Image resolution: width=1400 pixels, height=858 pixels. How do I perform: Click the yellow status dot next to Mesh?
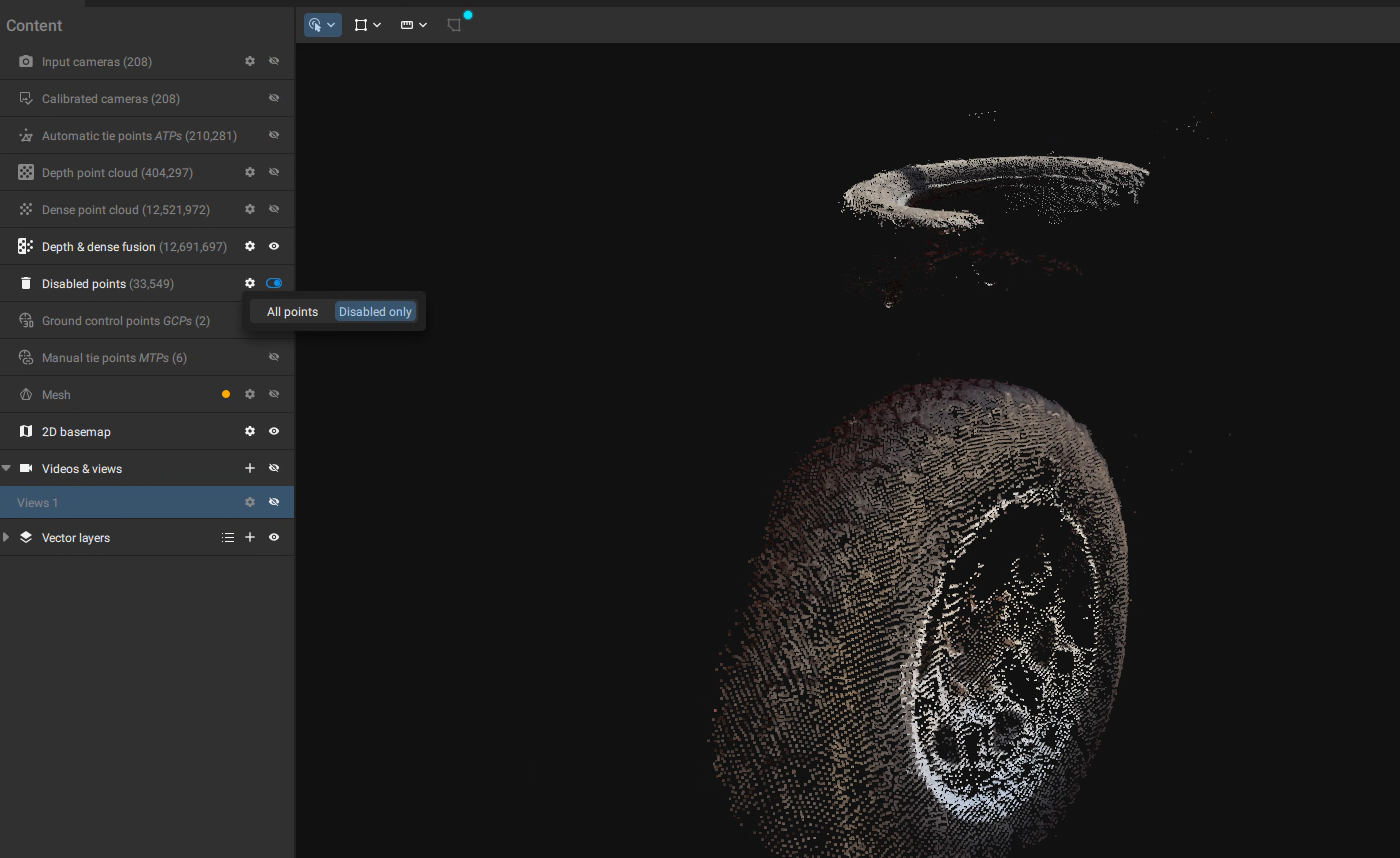[x=225, y=394]
